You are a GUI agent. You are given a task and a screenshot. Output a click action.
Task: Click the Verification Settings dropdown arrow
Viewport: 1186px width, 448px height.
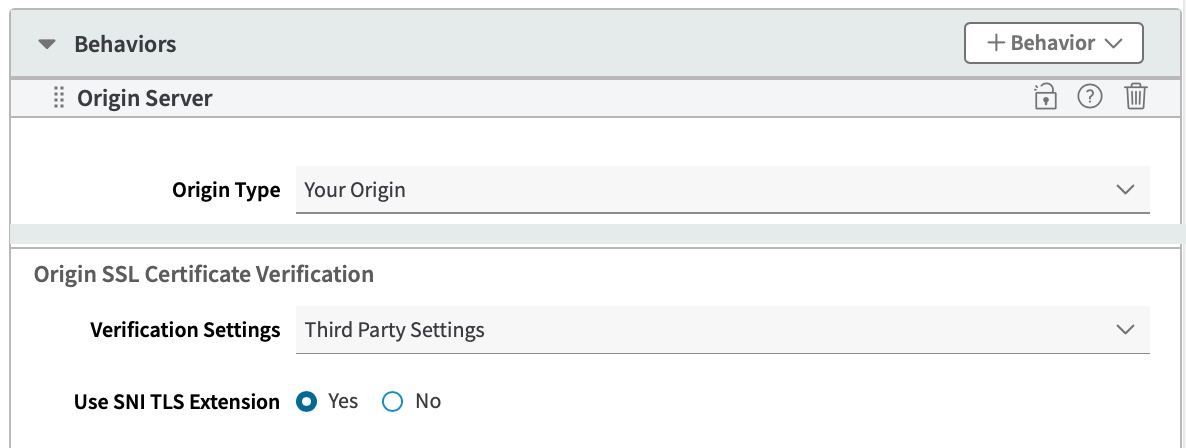tap(1126, 330)
